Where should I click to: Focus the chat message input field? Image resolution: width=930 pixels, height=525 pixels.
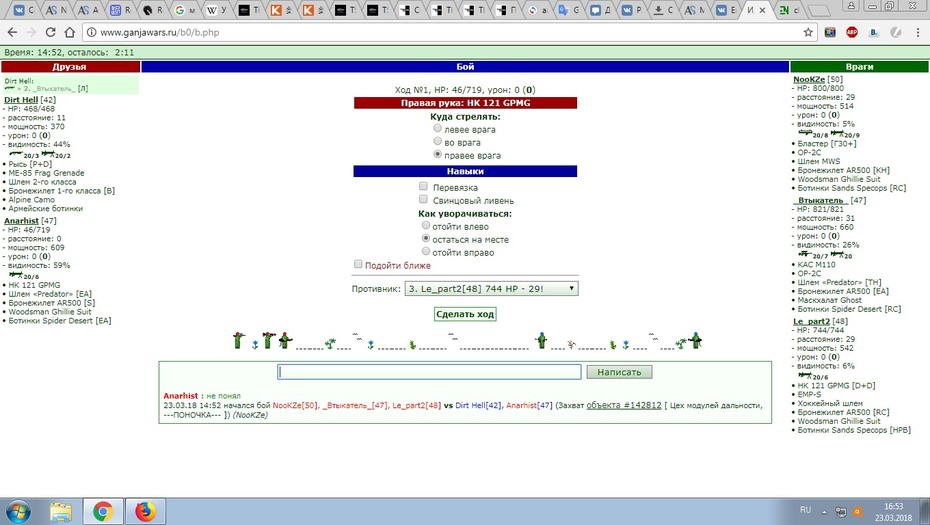pos(429,372)
